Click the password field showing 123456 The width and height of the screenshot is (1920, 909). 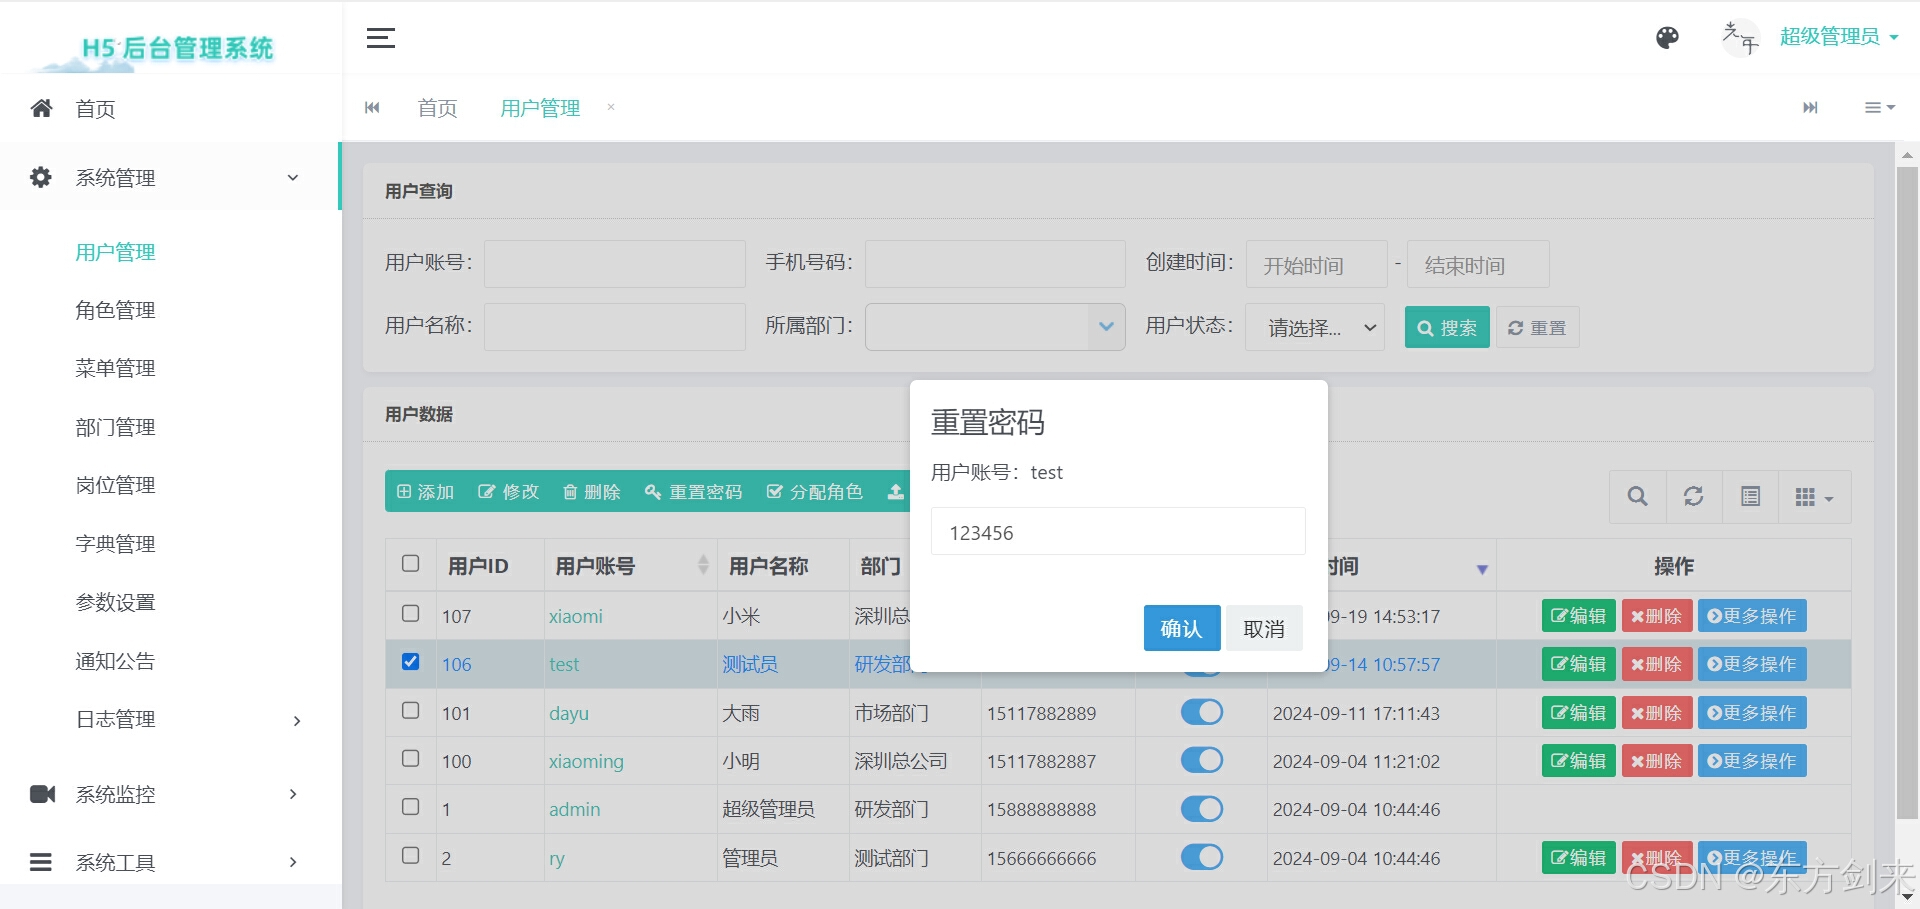click(1118, 531)
